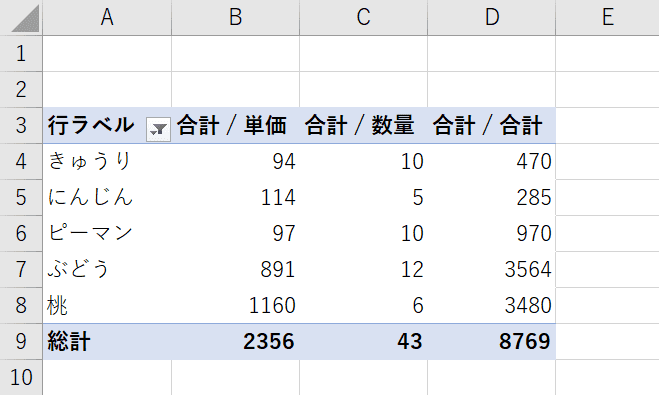Click grand total cell 8769
659x395 pixels.
pyautogui.click(x=492, y=341)
